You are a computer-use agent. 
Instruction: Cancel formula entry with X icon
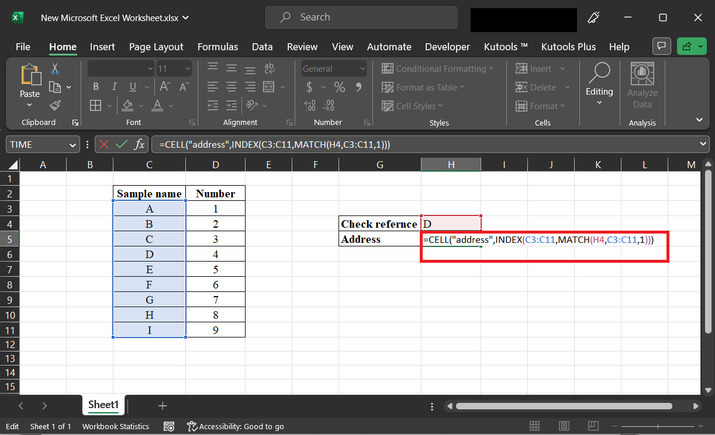(x=104, y=145)
